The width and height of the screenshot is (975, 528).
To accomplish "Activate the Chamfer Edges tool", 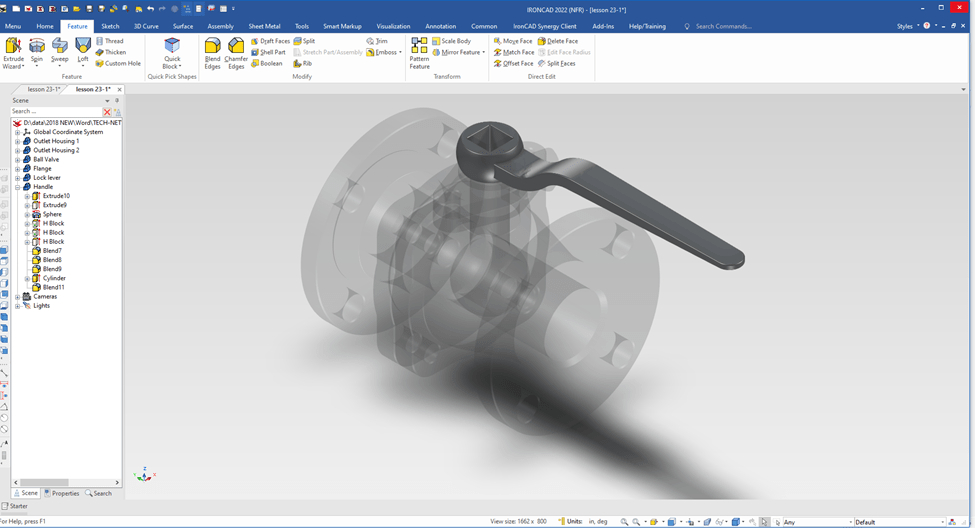I will point(236,53).
